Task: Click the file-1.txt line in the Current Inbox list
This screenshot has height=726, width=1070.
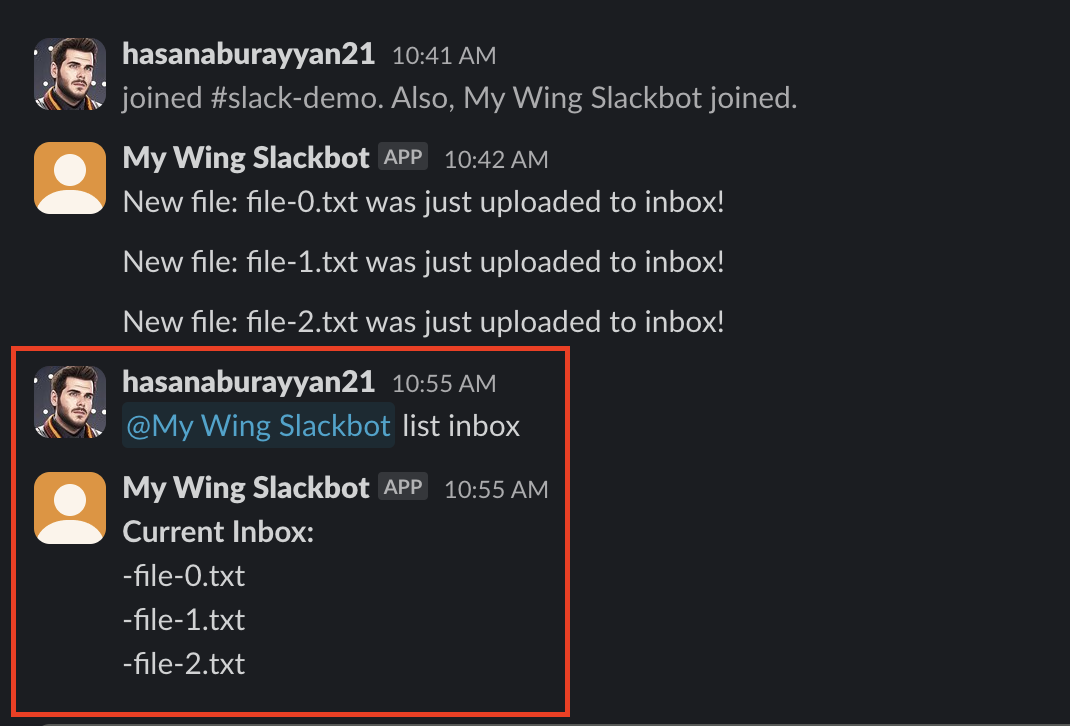Action: [183, 619]
